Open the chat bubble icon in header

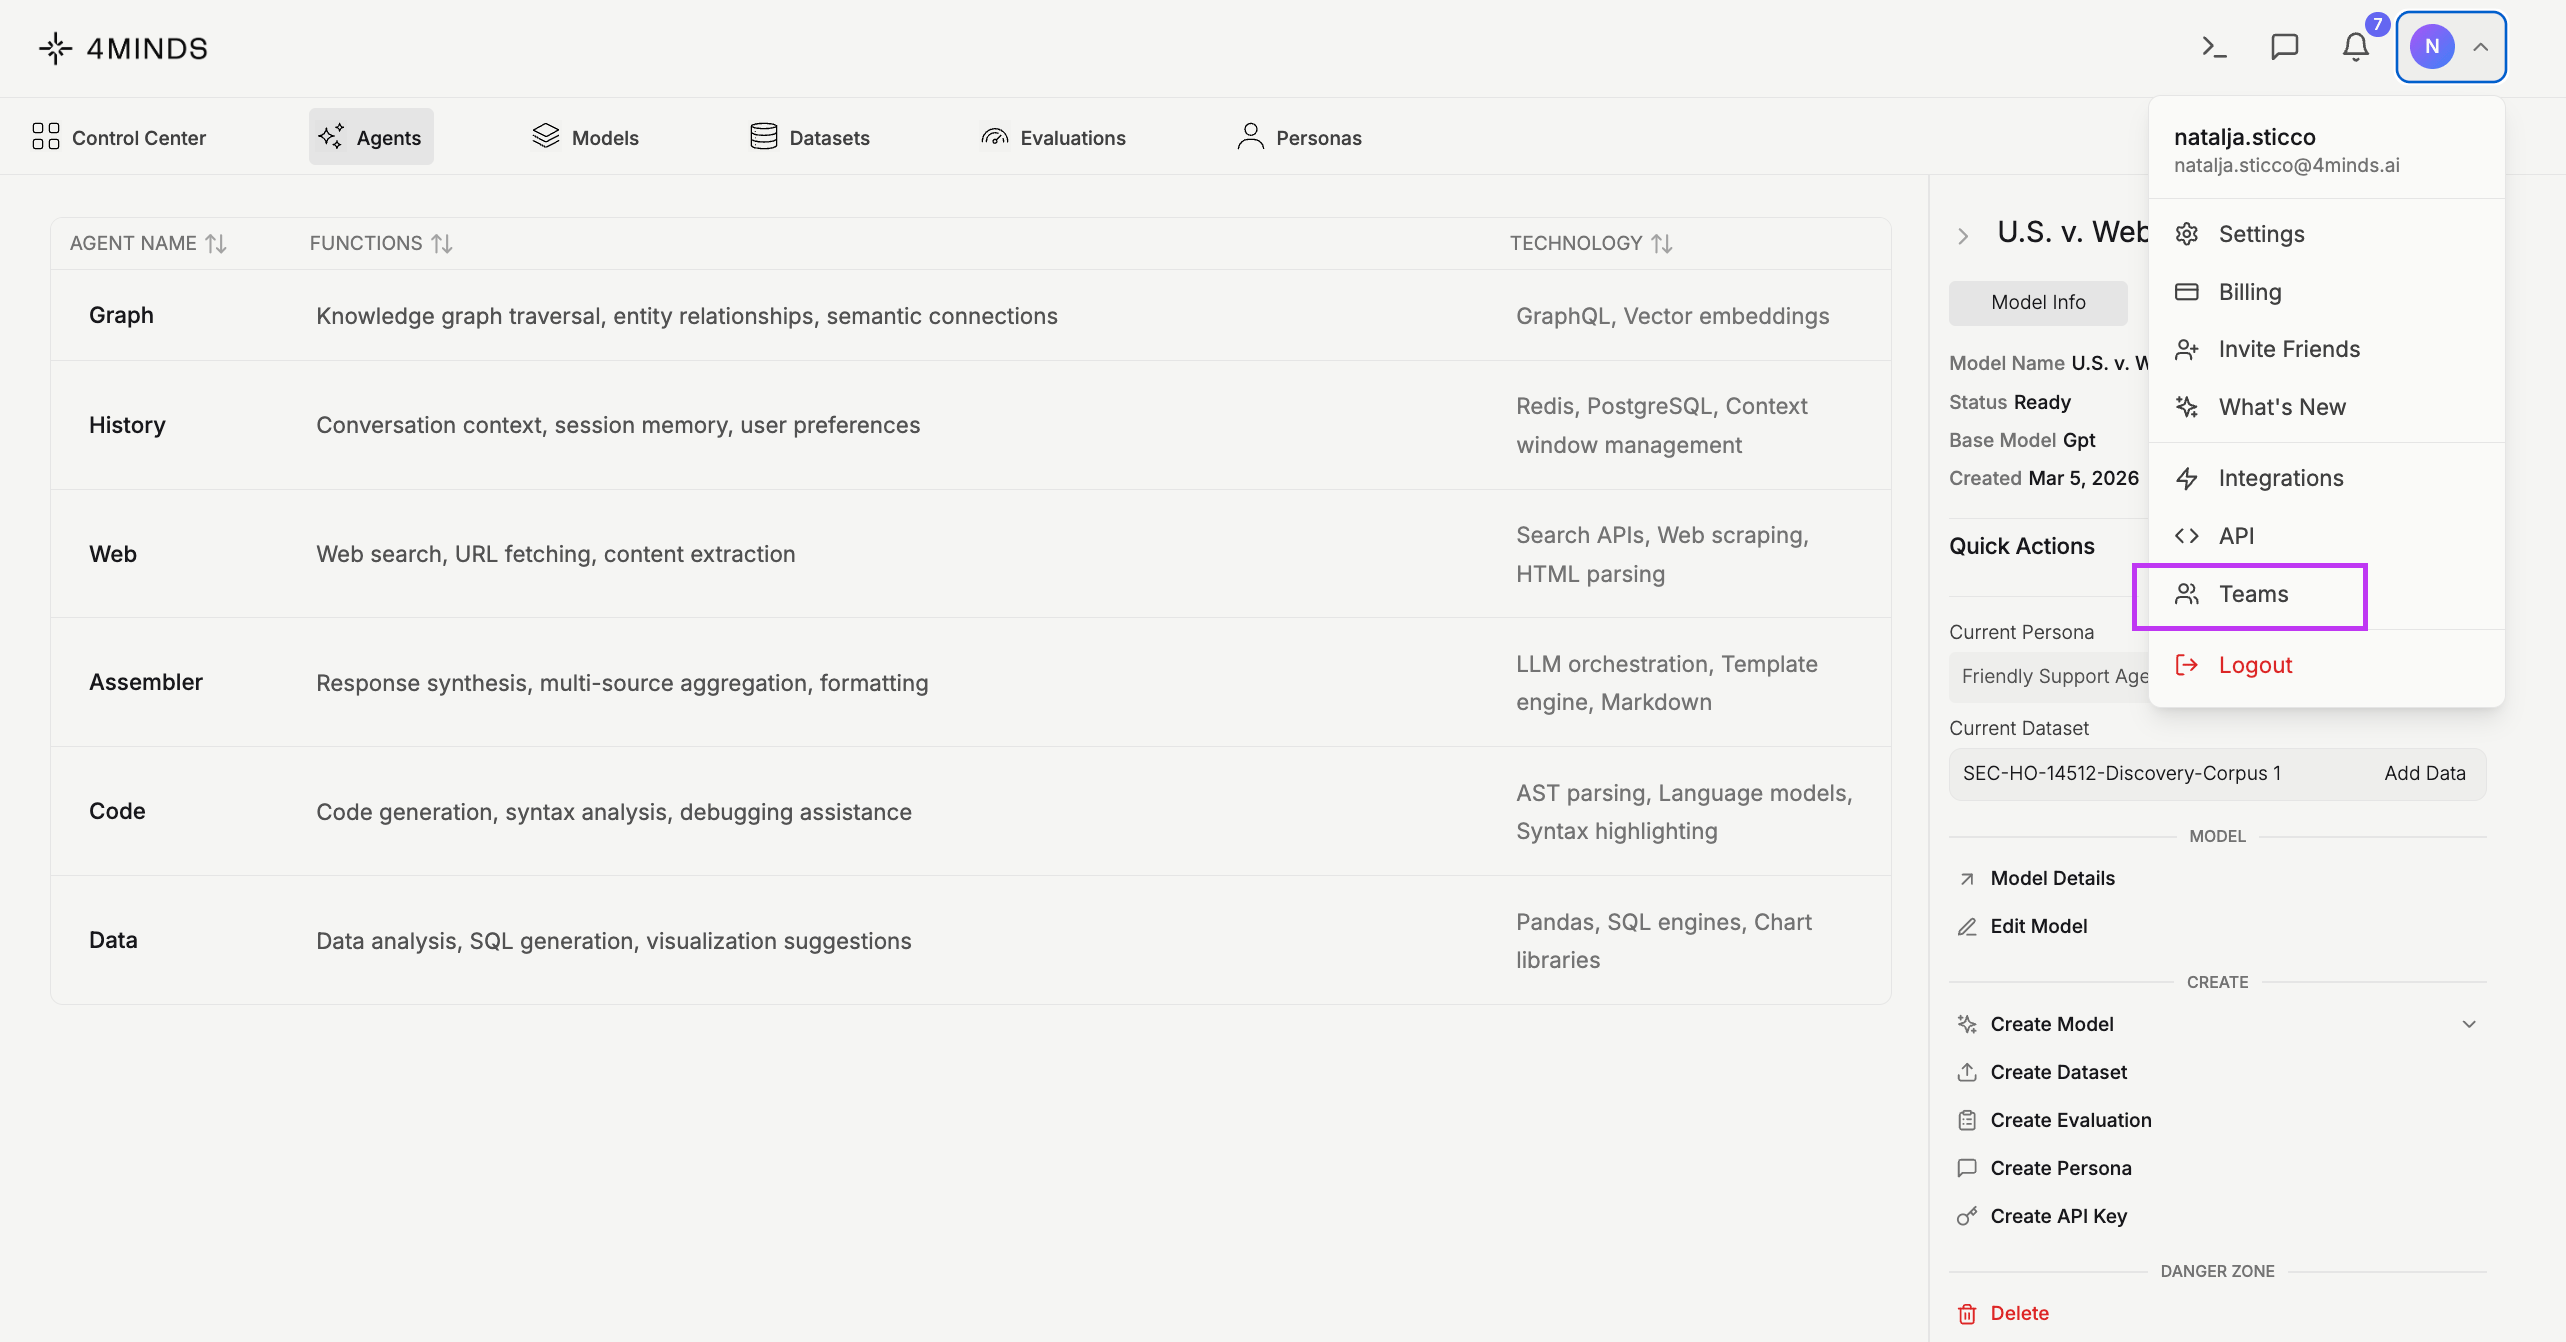(x=2285, y=47)
